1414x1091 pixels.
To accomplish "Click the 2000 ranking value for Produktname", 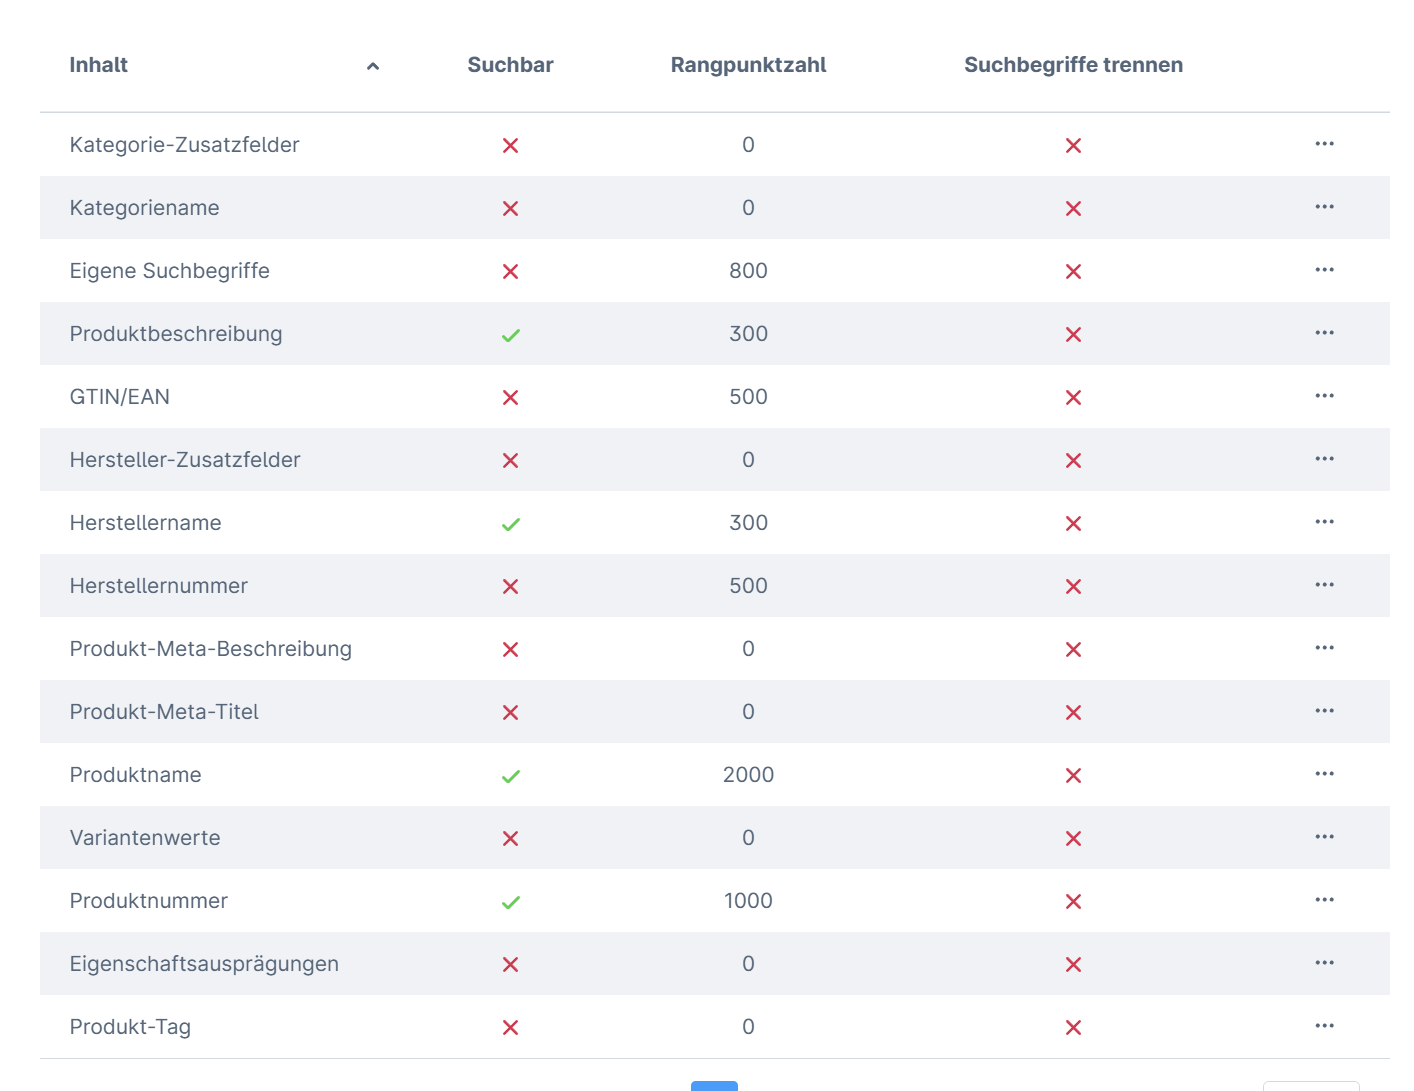I will point(748,775).
